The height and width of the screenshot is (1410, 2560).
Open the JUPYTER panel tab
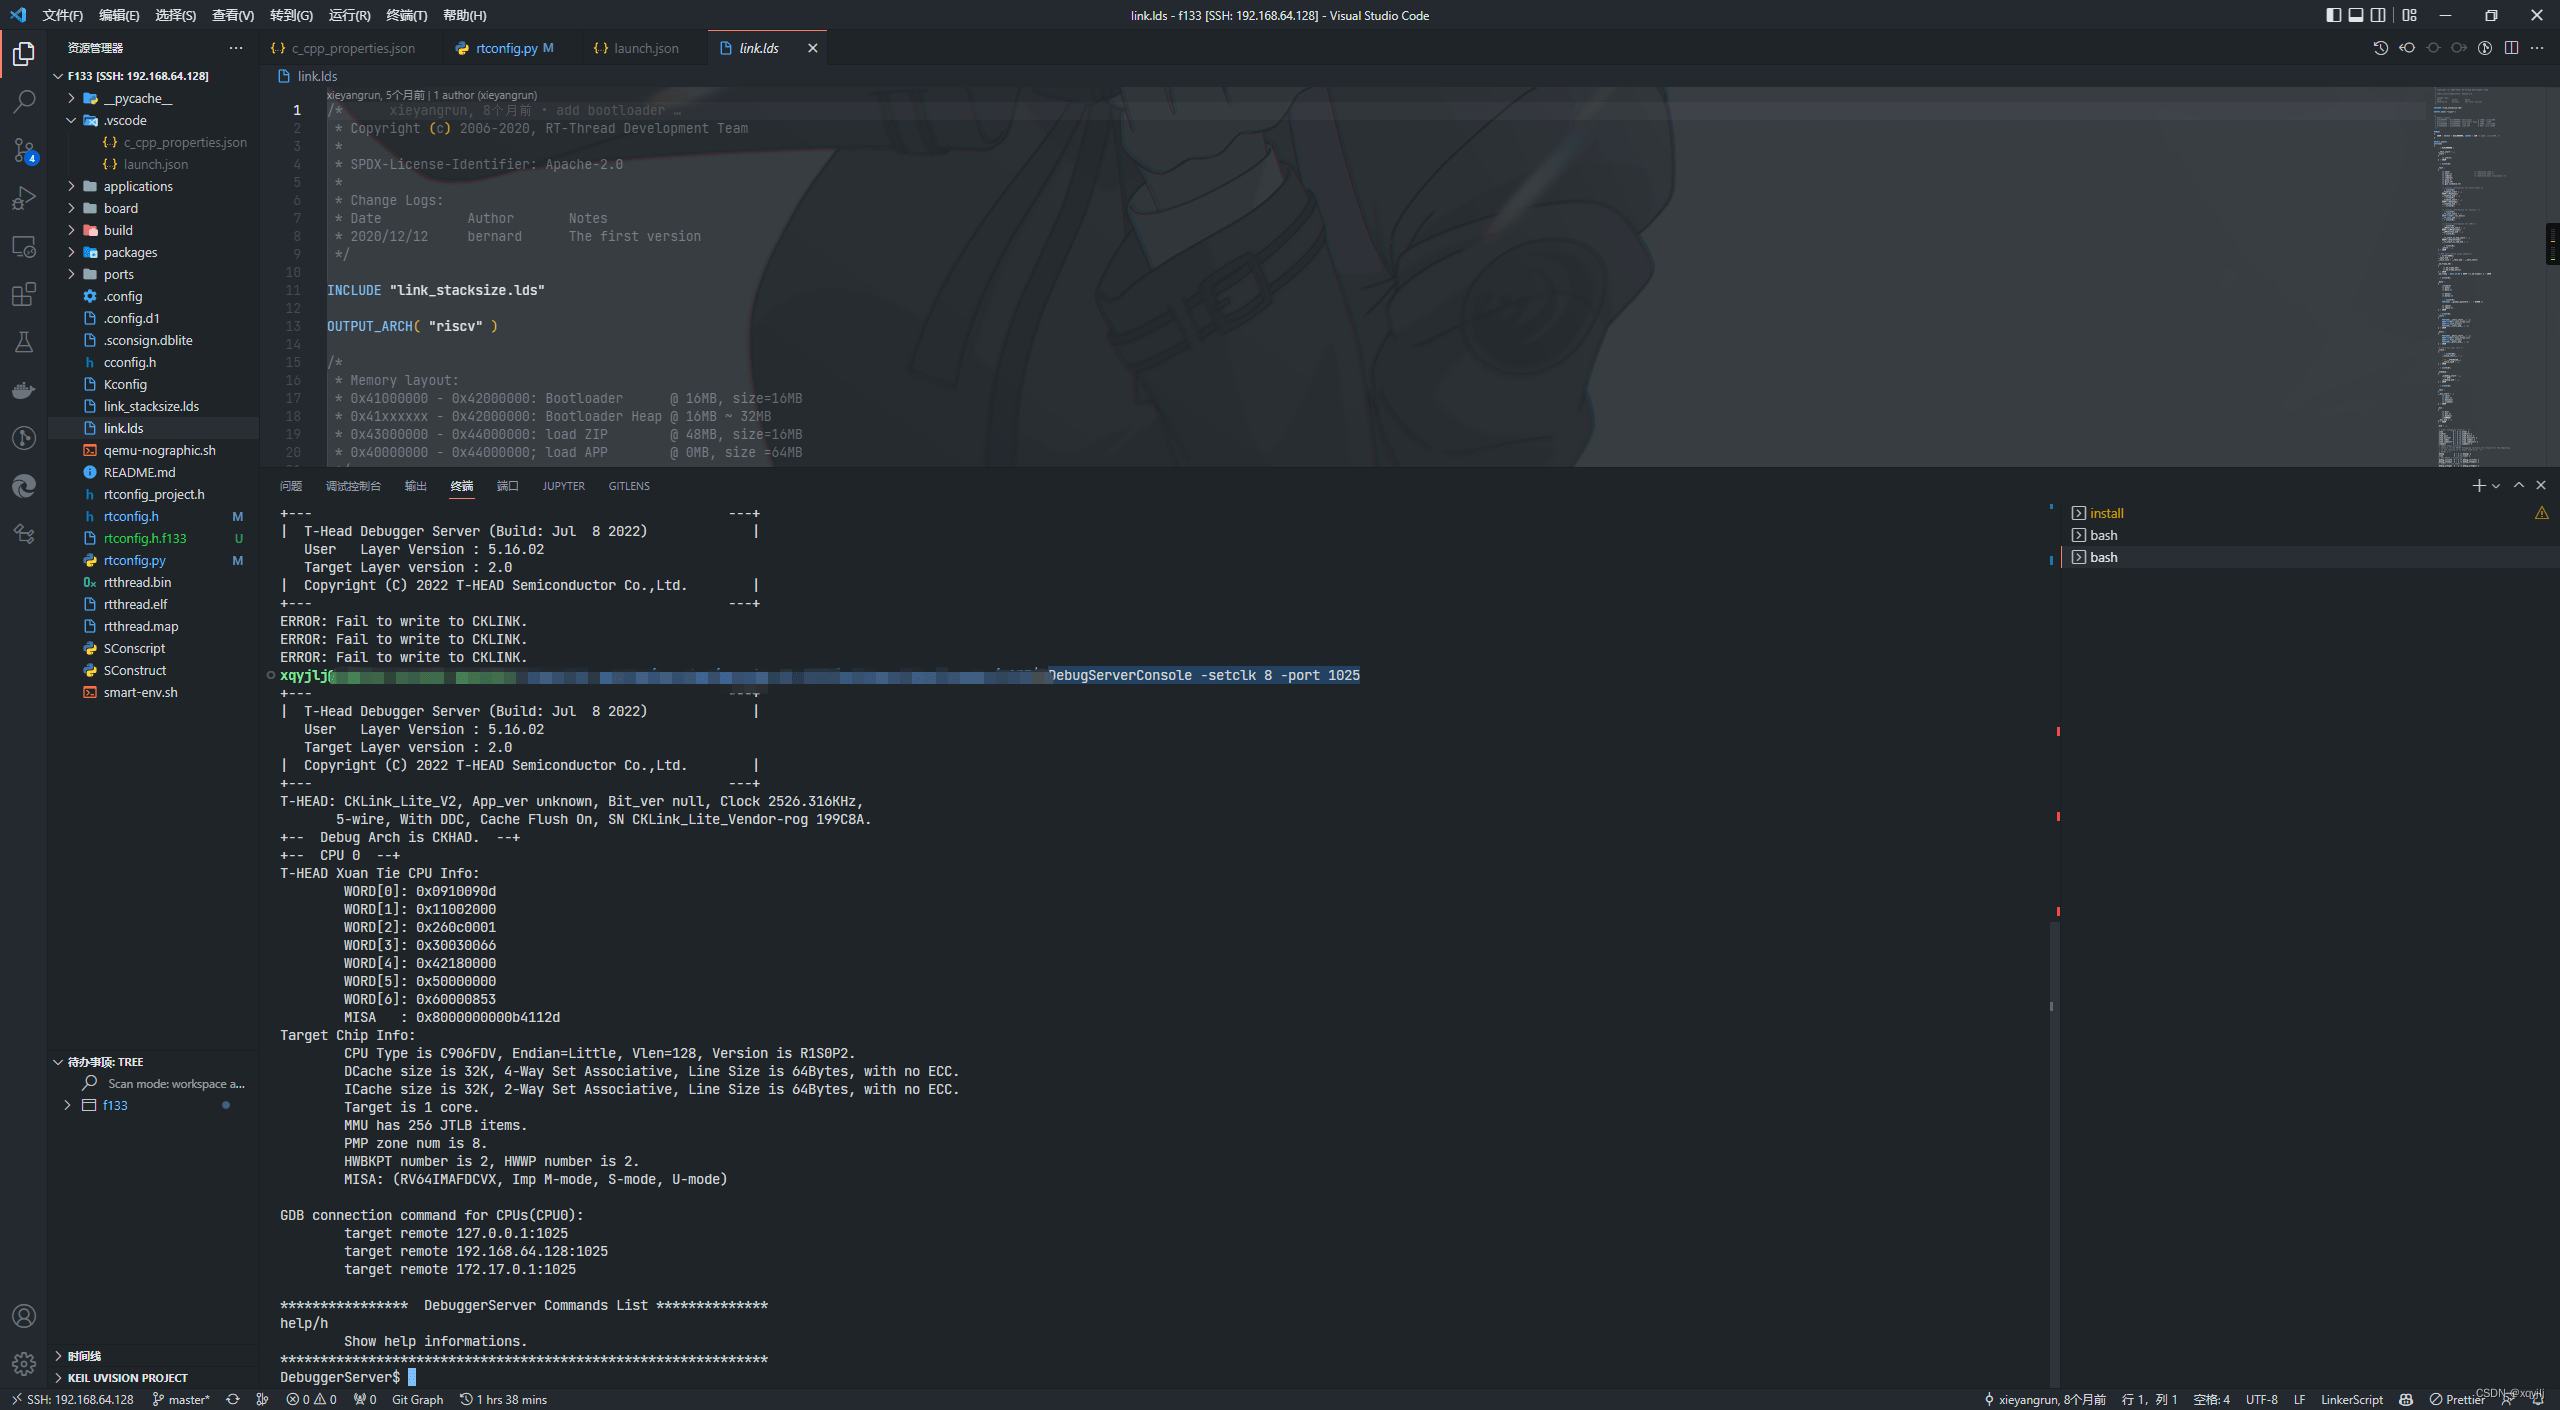pyautogui.click(x=563, y=486)
